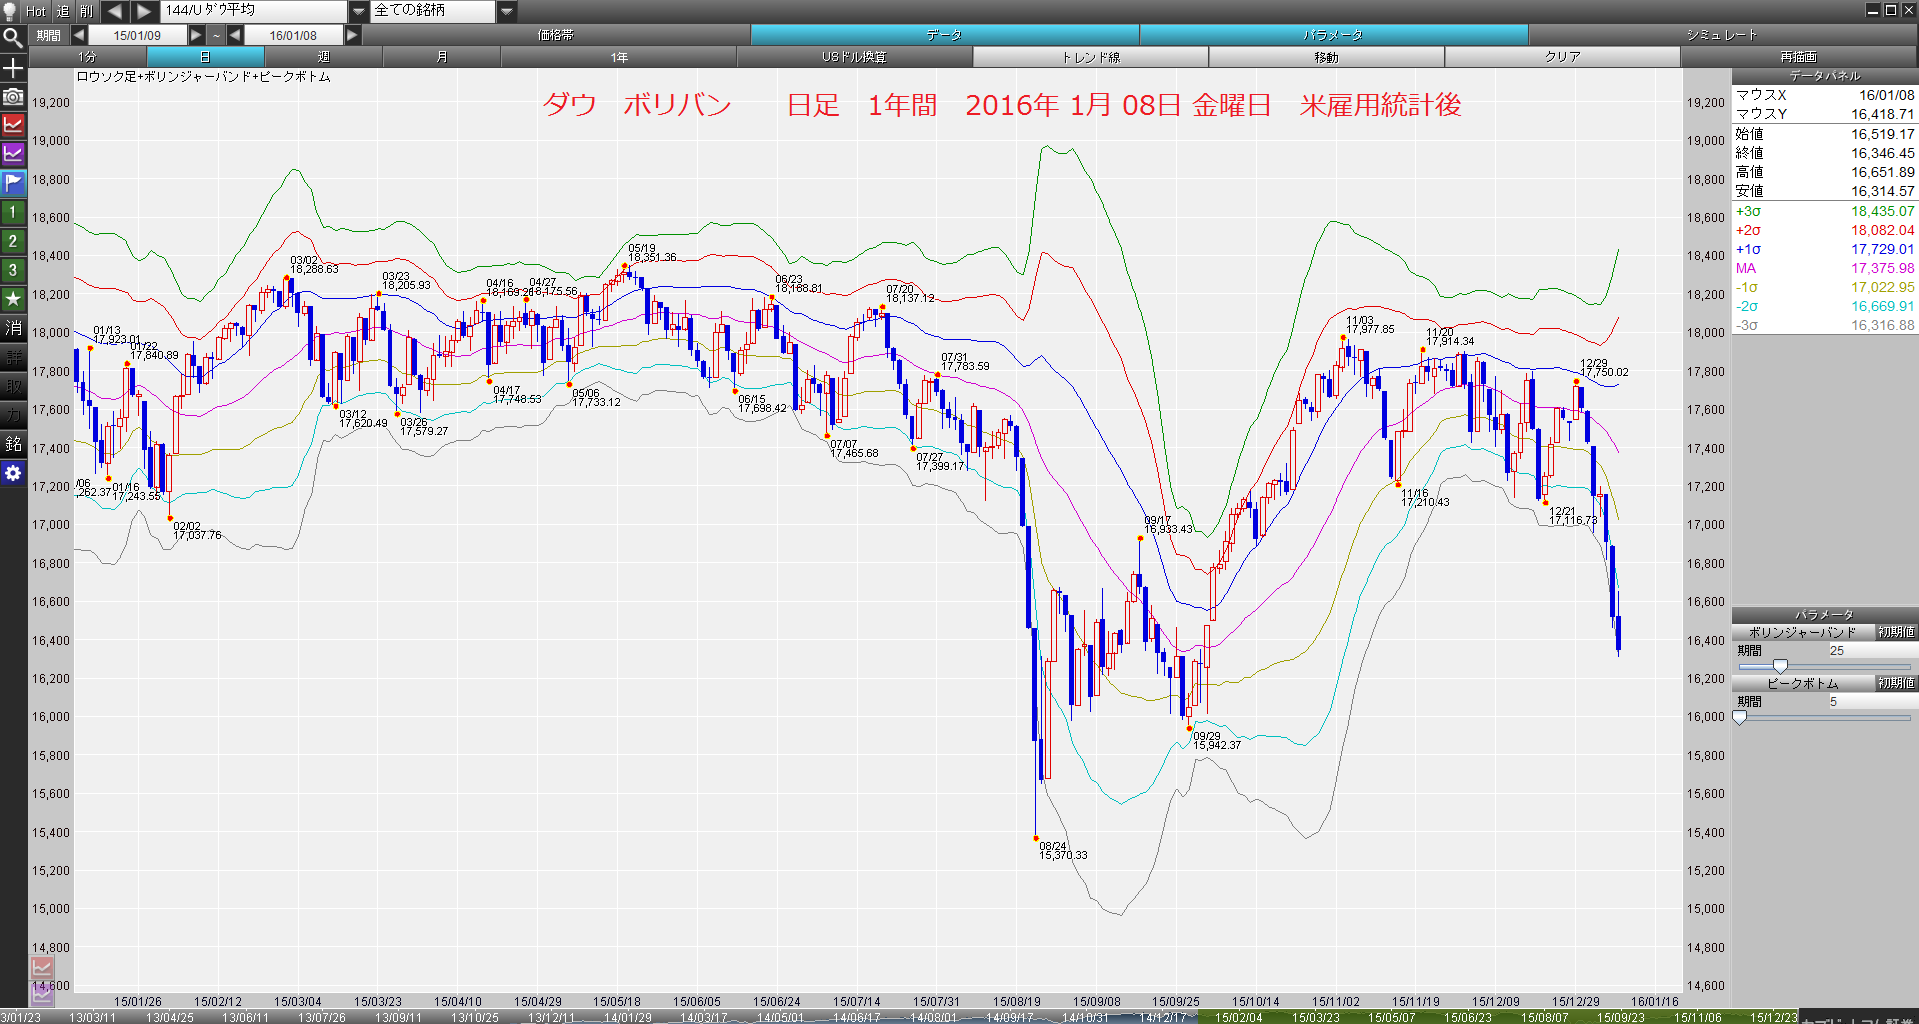This screenshot has width=1919, height=1024.
Task: Open the 価格帯 tab
Action: [555, 35]
